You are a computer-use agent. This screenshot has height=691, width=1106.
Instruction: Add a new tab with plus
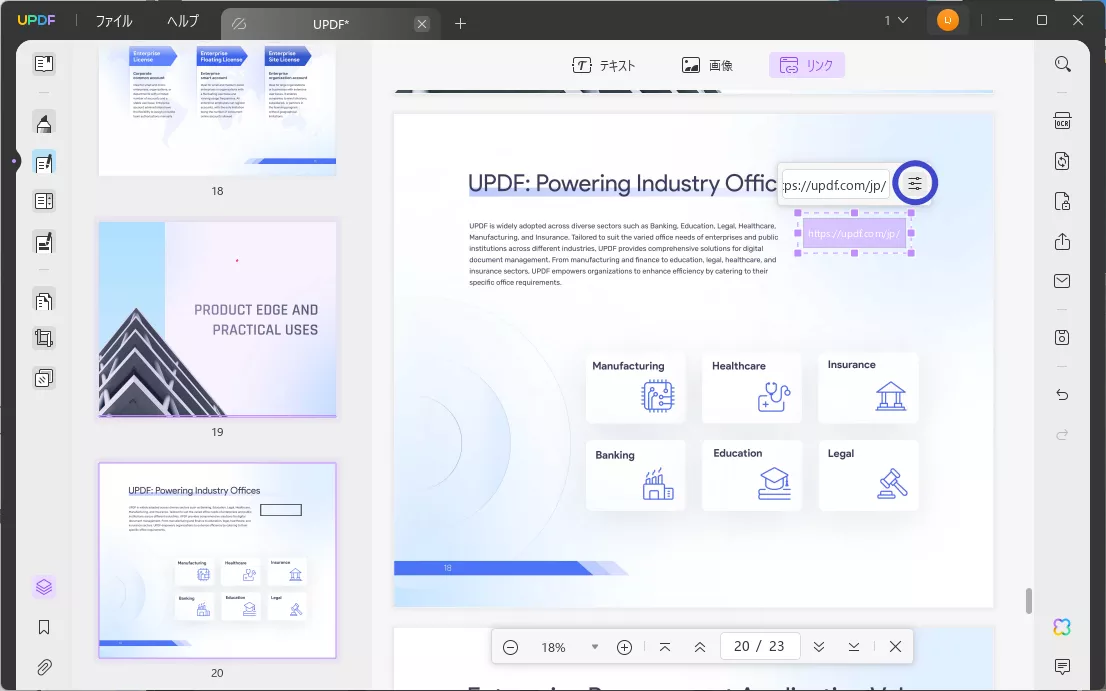[x=461, y=24]
